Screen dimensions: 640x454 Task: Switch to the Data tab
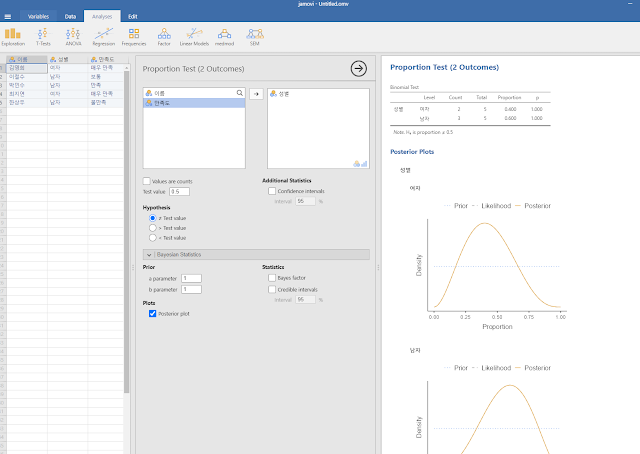70,16
